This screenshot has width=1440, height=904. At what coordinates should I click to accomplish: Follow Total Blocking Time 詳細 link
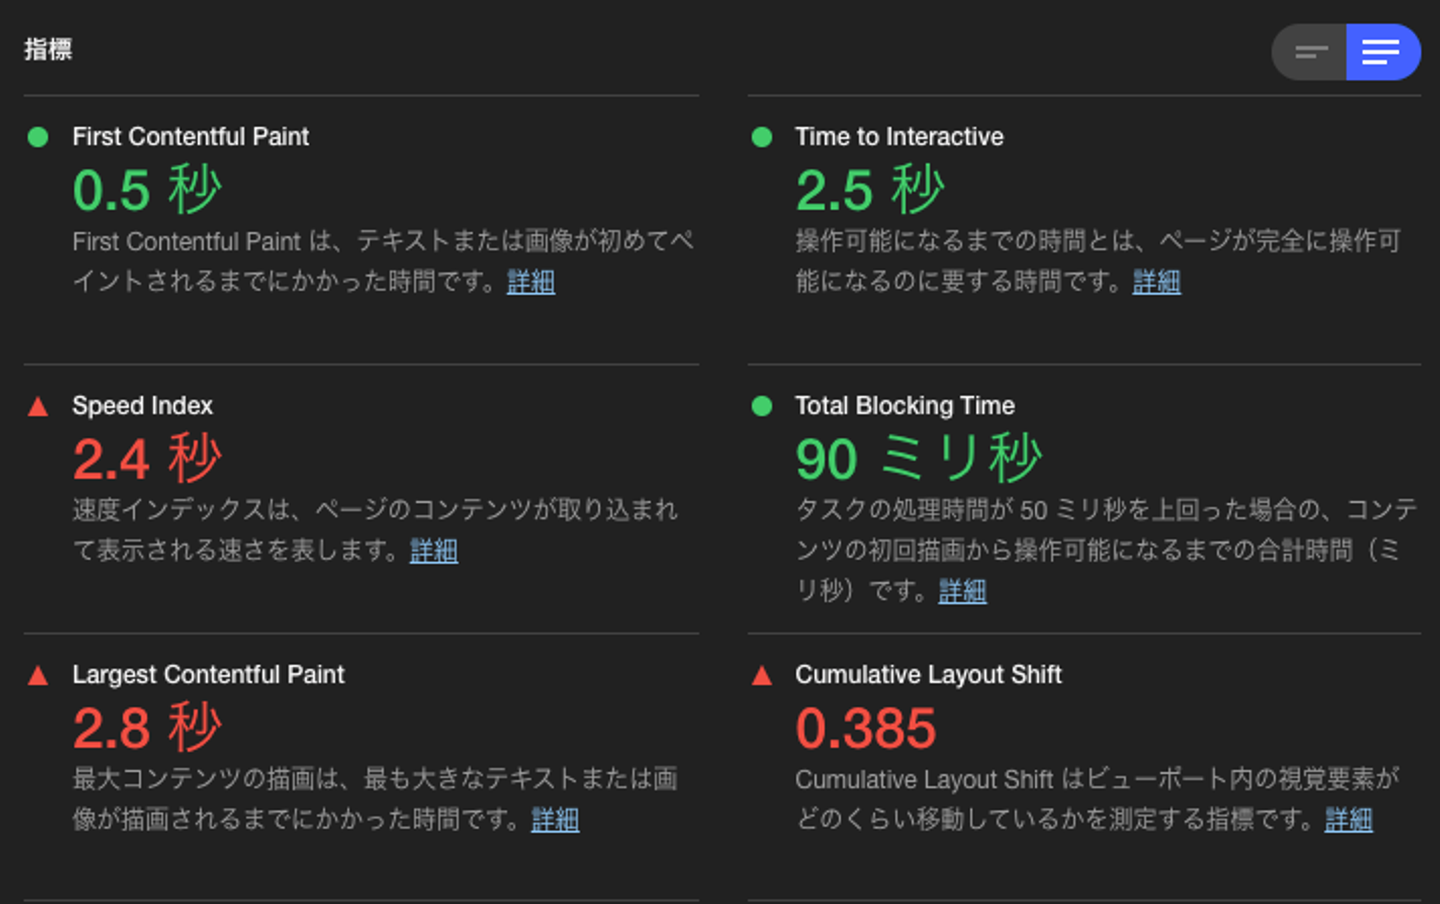point(962,592)
